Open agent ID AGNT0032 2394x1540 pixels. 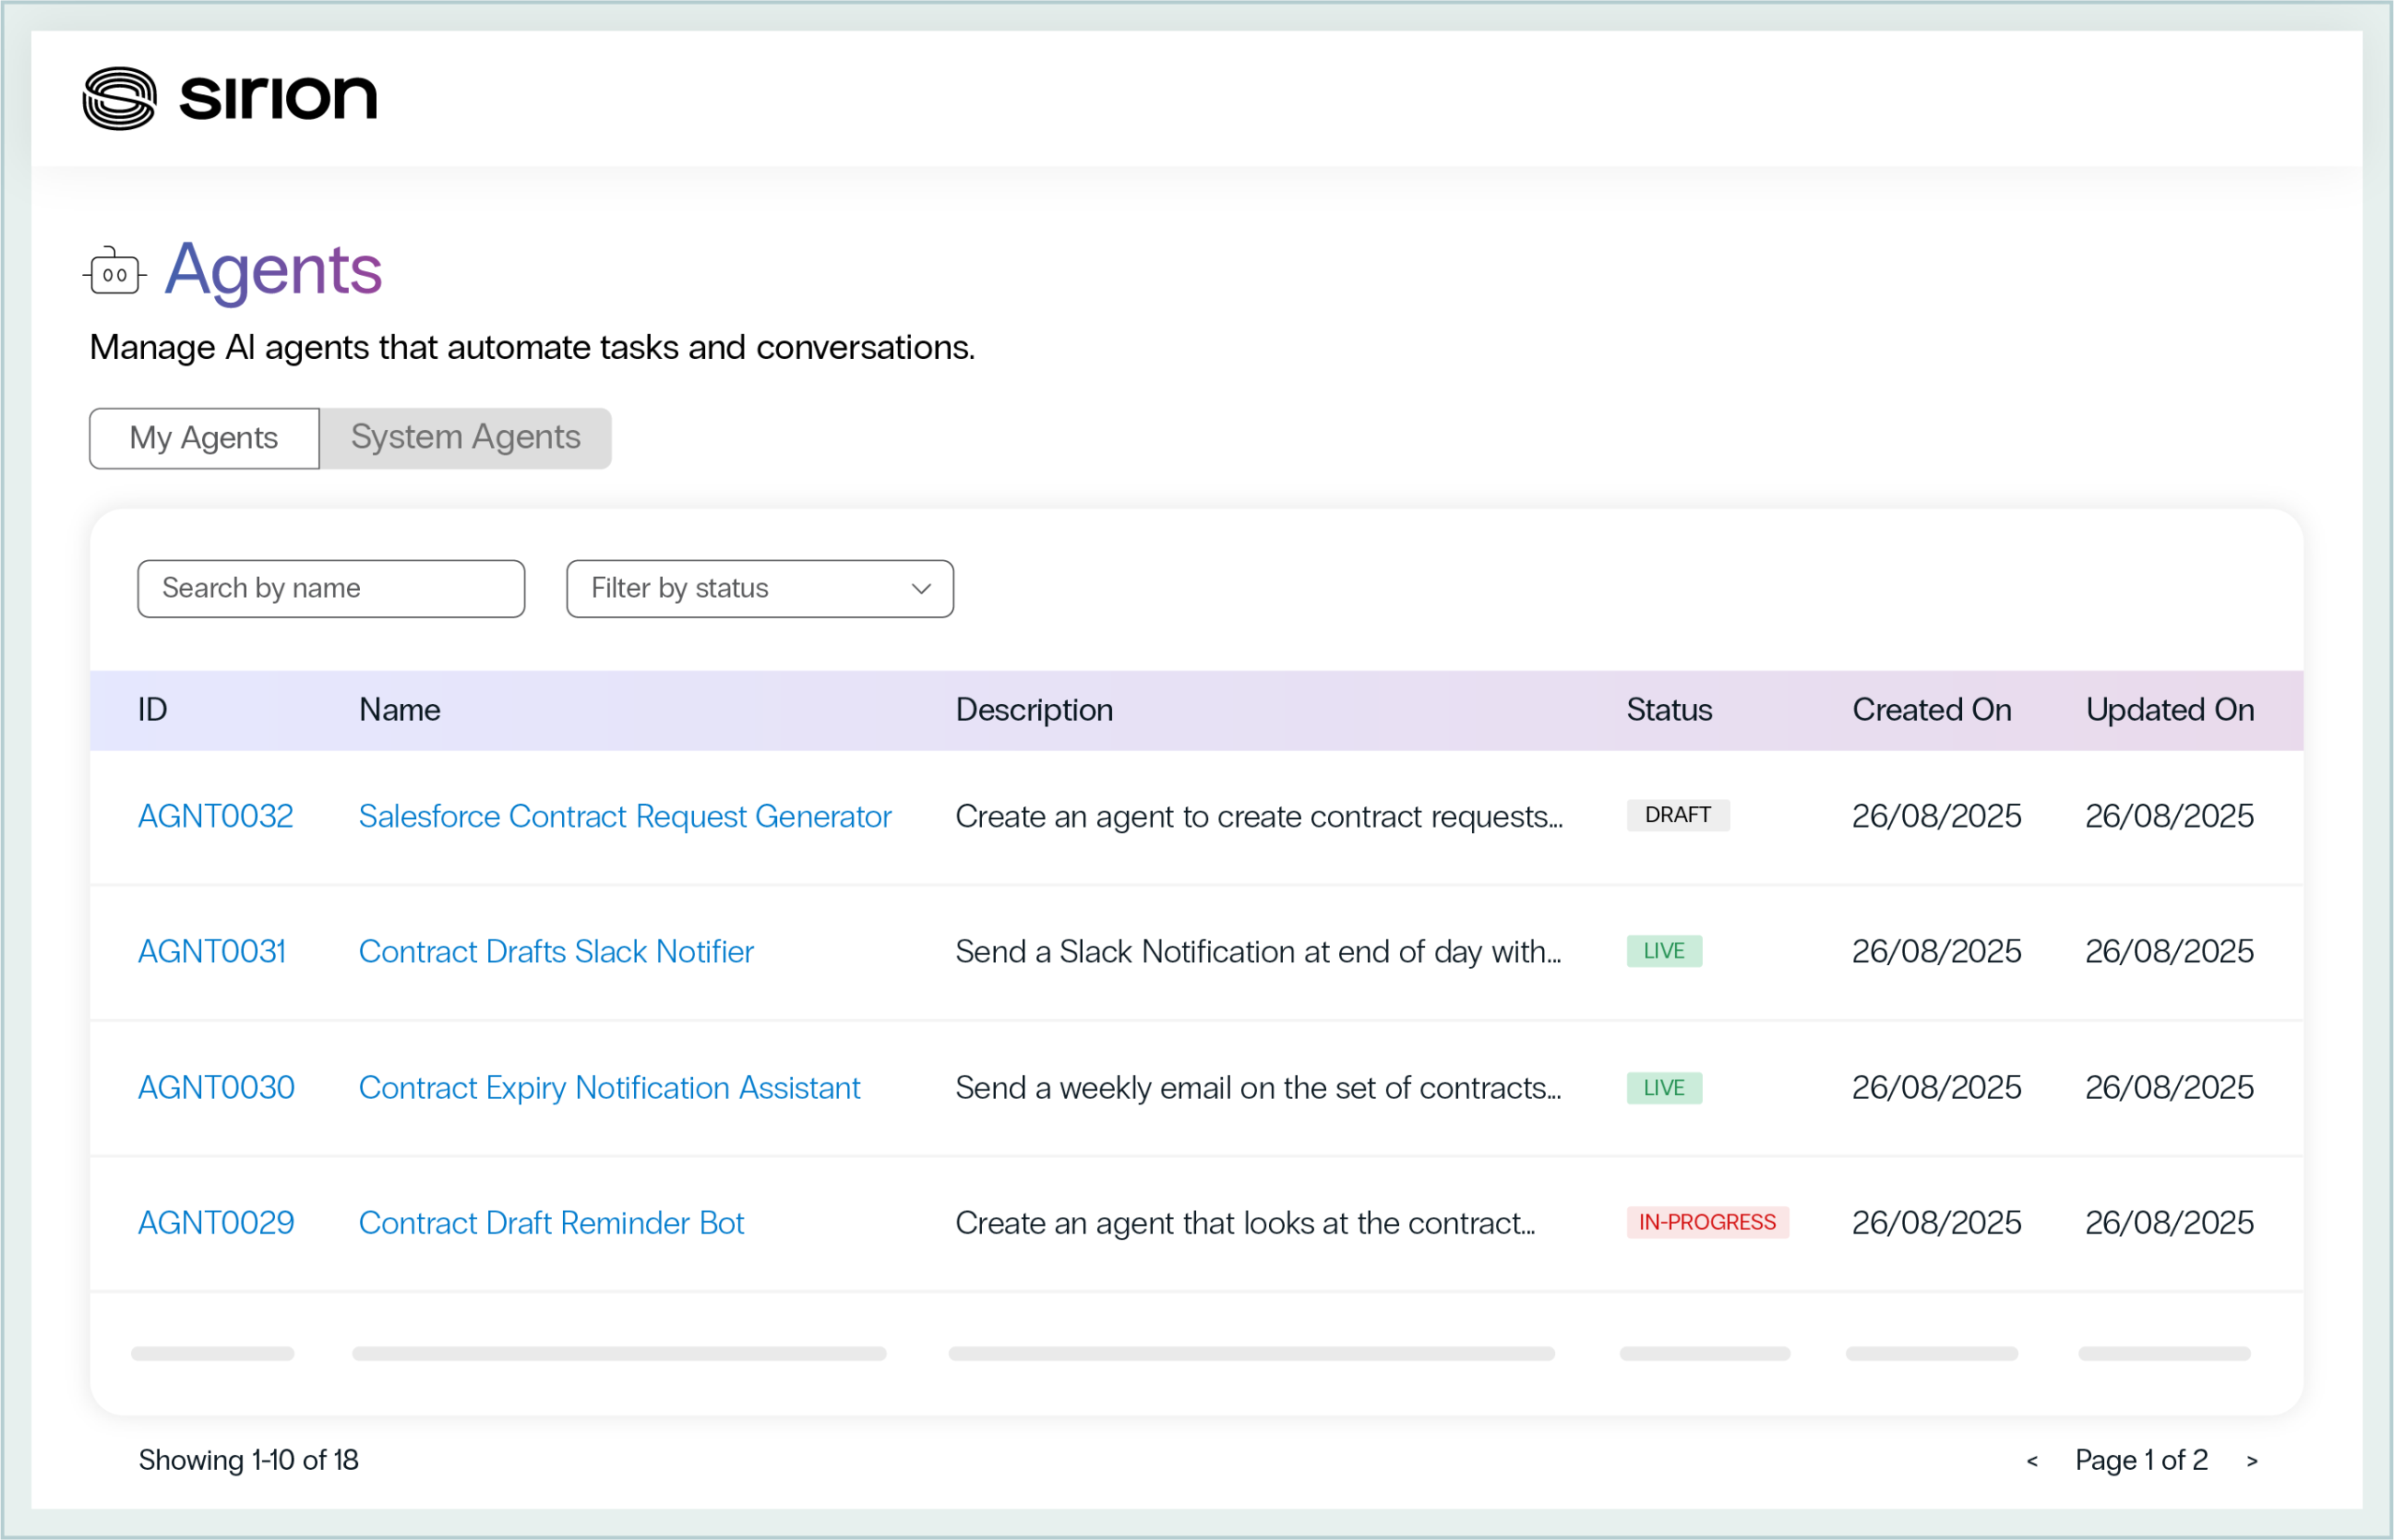(215, 816)
